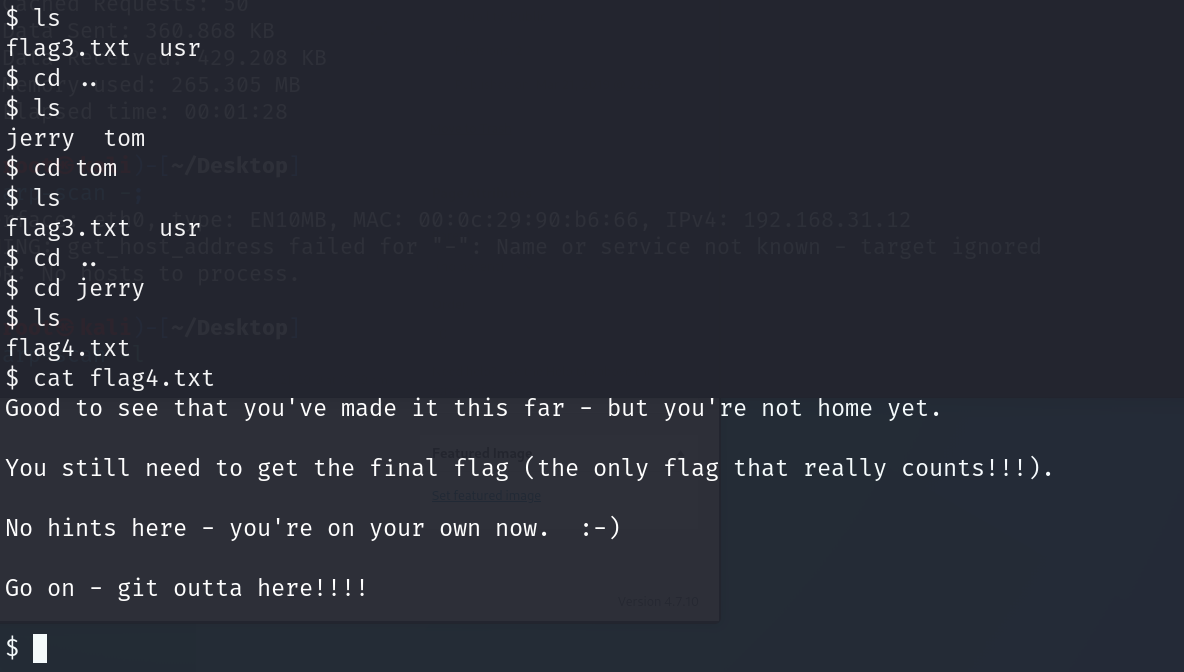The image size is (1184, 672).
Task: Click the faded 'Set featured image' link
Action: (486, 496)
